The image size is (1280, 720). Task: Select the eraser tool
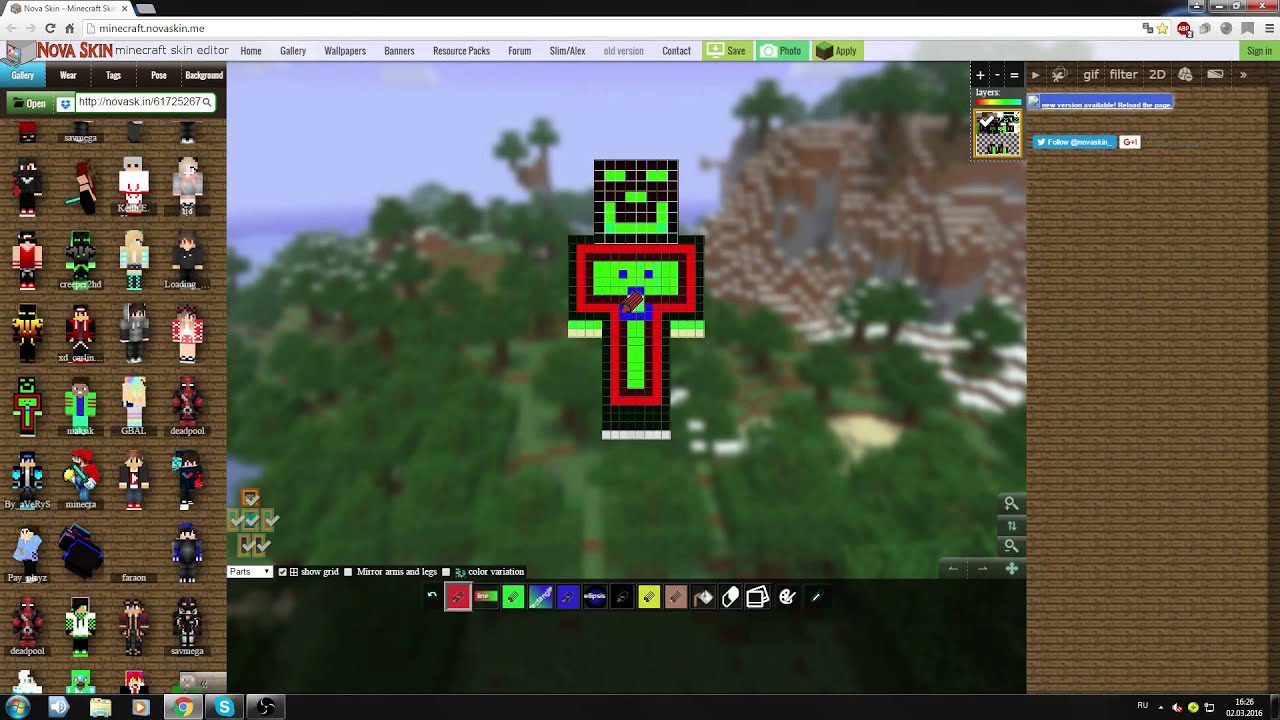[x=730, y=597]
